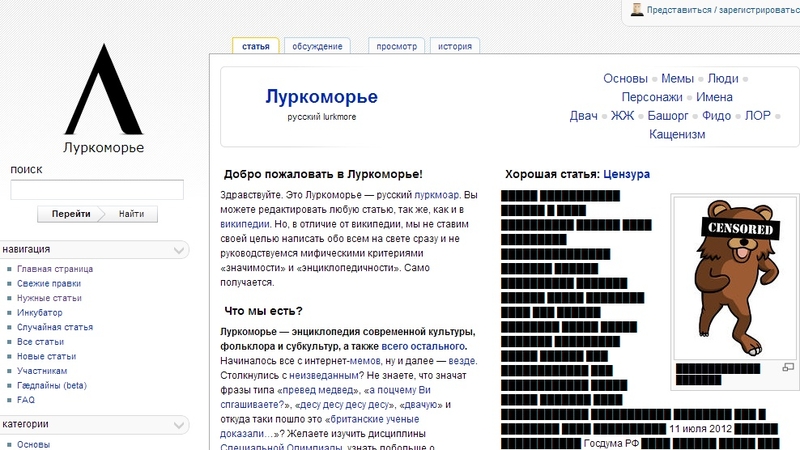
Task: Follow the википедии link
Action: coord(244,224)
